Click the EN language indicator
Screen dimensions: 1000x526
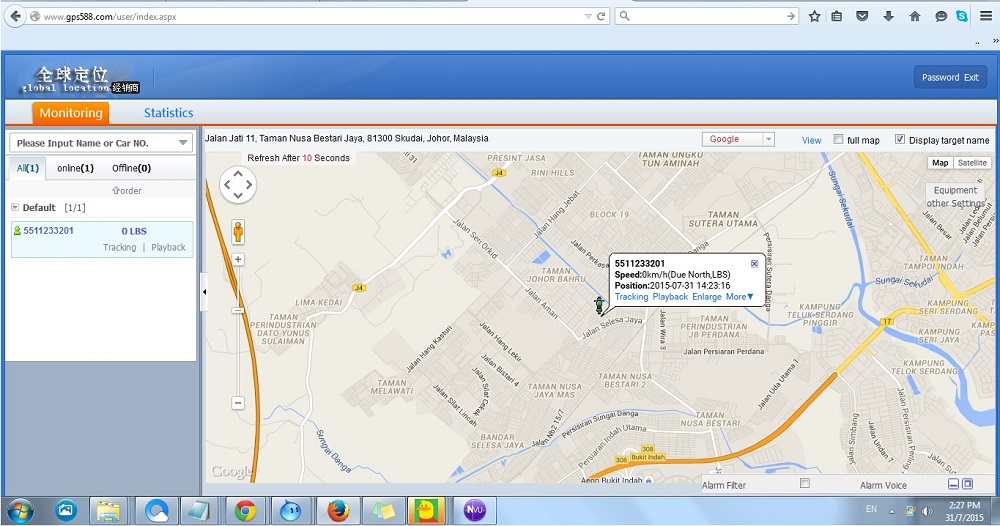(871, 509)
